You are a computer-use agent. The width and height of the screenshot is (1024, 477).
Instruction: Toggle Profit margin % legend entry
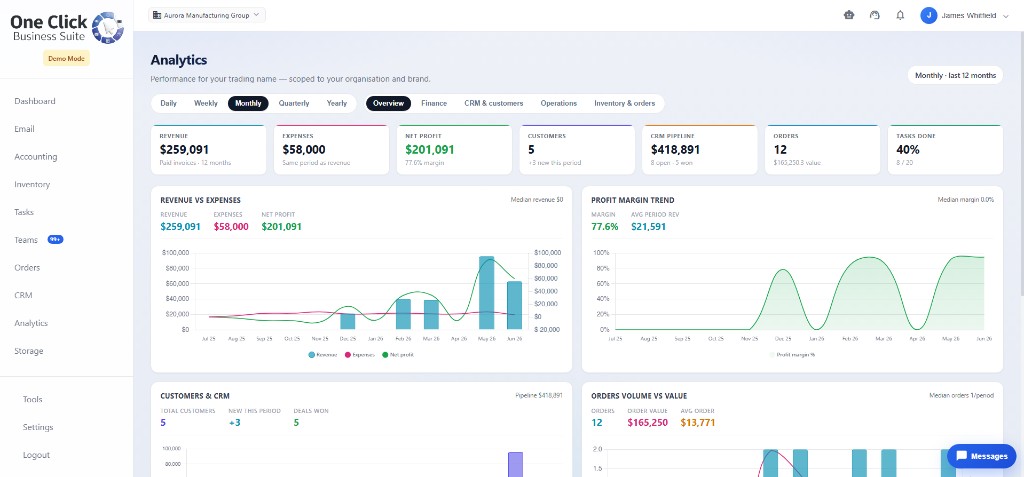click(792, 354)
